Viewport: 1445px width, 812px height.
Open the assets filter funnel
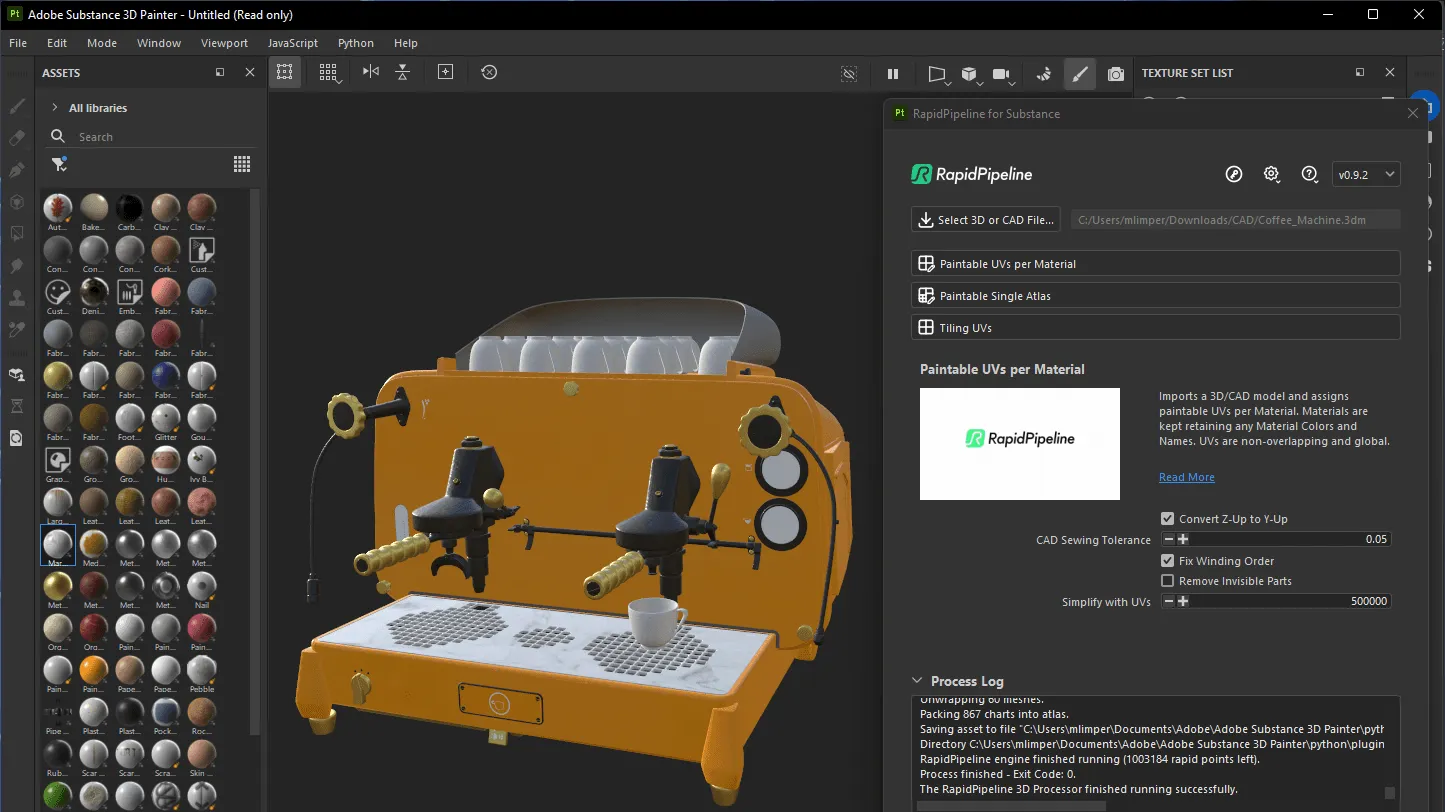coord(58,164)
